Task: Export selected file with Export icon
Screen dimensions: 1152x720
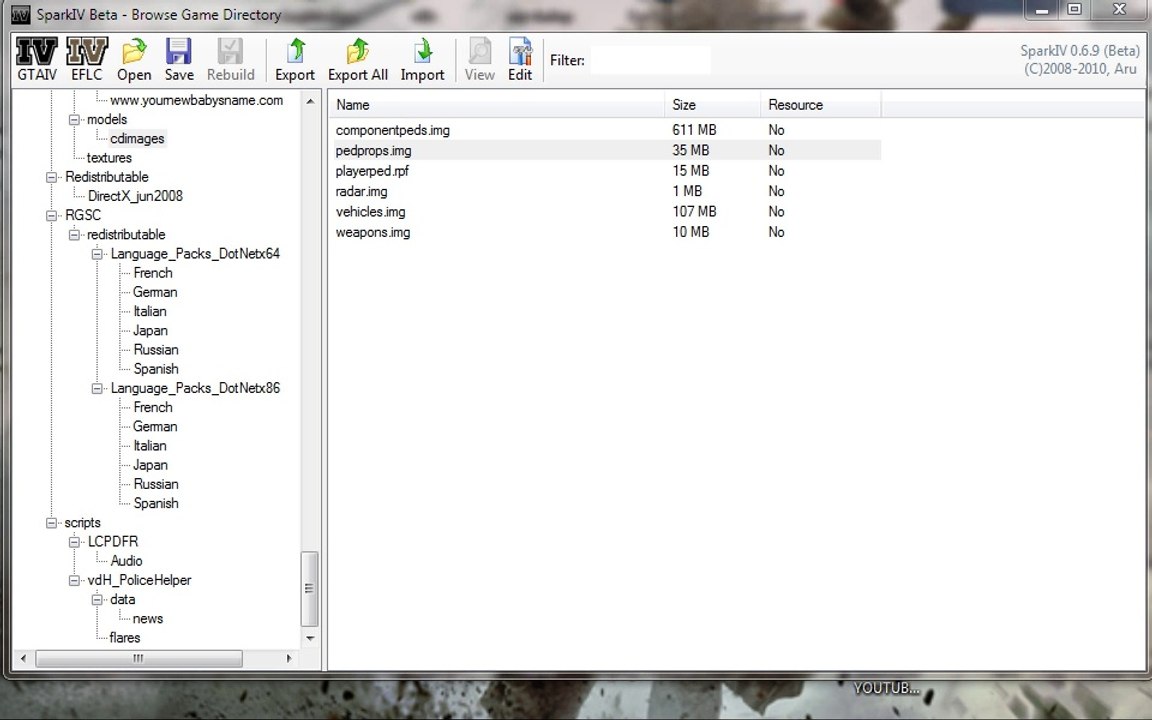Action: (295, 59)
